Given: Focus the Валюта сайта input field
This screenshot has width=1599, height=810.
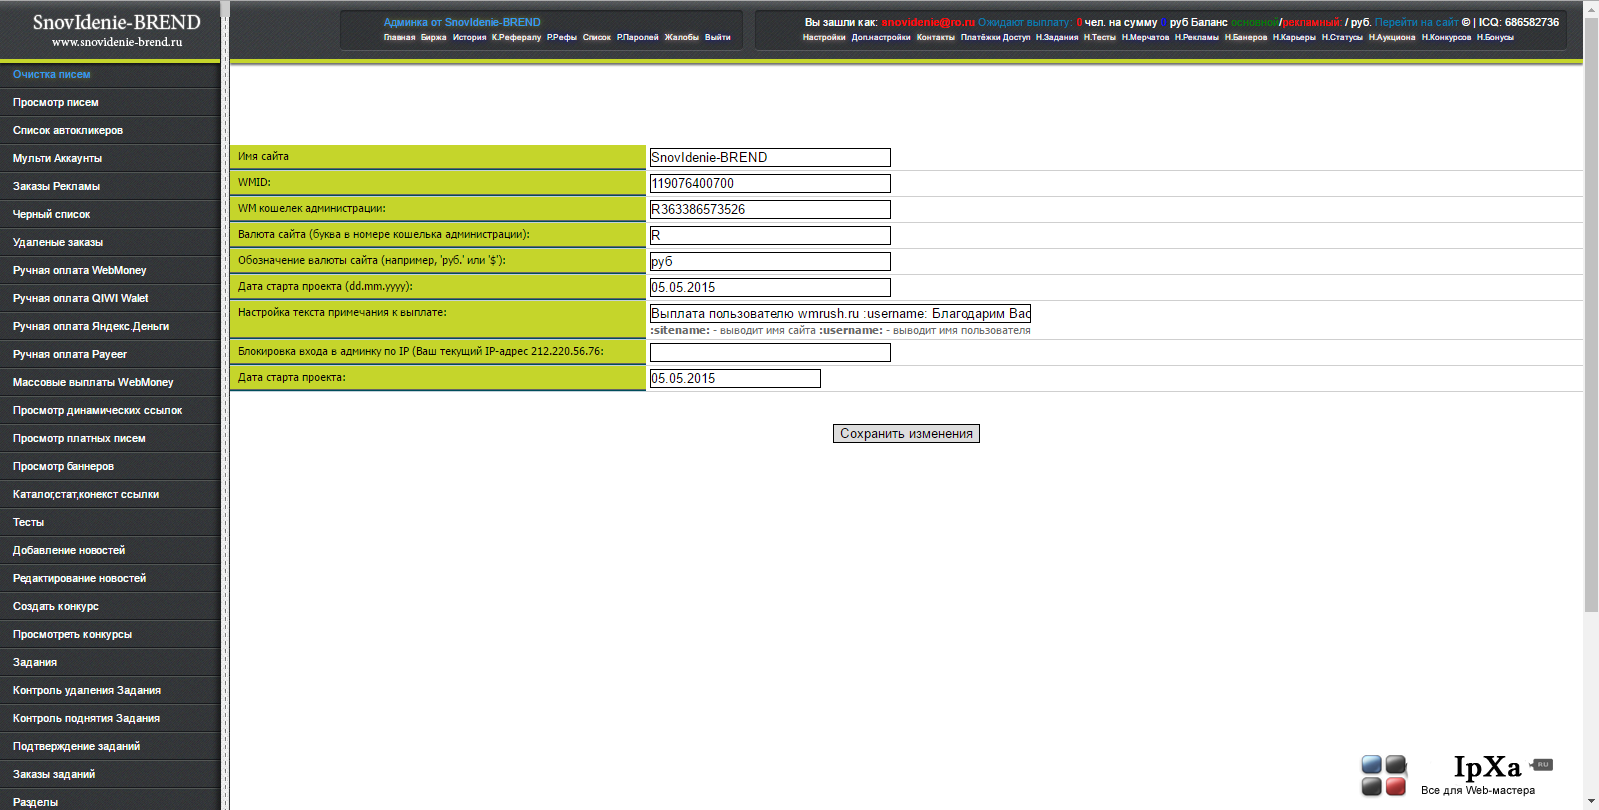Looking at the screenshot, I should (x=770, y=235).
